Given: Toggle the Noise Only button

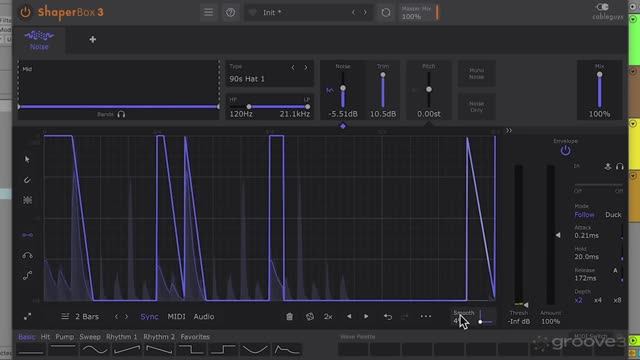Looking at the screenshot, I should [476, 107].
